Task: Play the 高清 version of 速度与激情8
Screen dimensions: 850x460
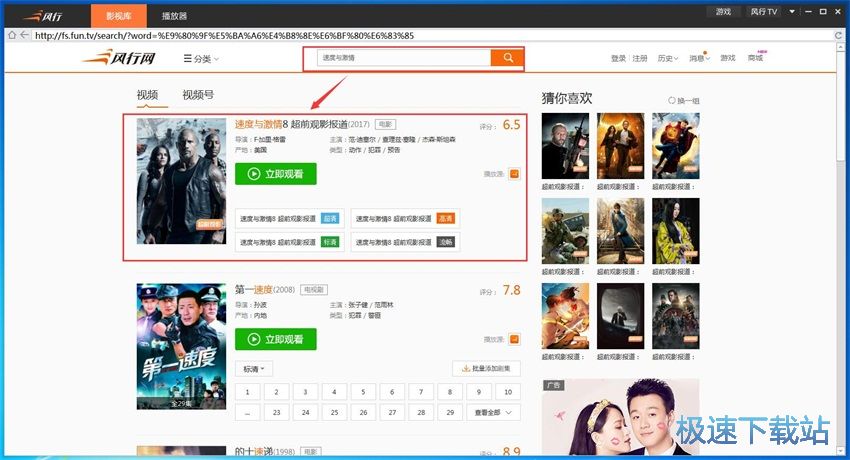Action: click(405, 219)
